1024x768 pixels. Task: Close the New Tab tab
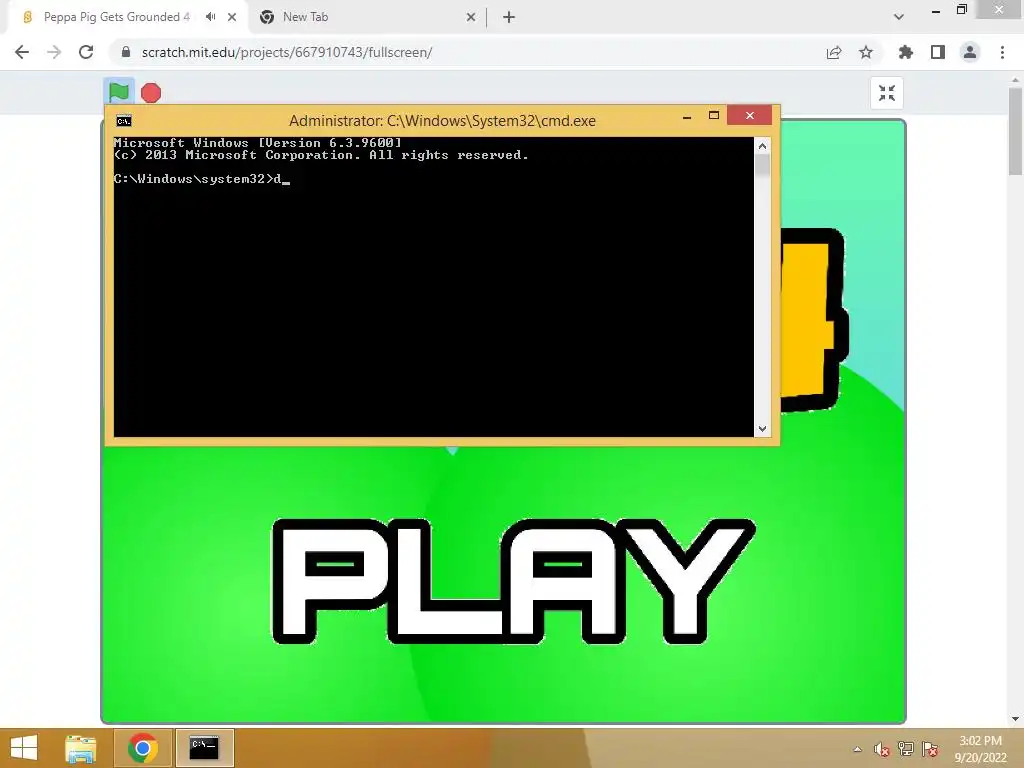[x=471, y=17]
